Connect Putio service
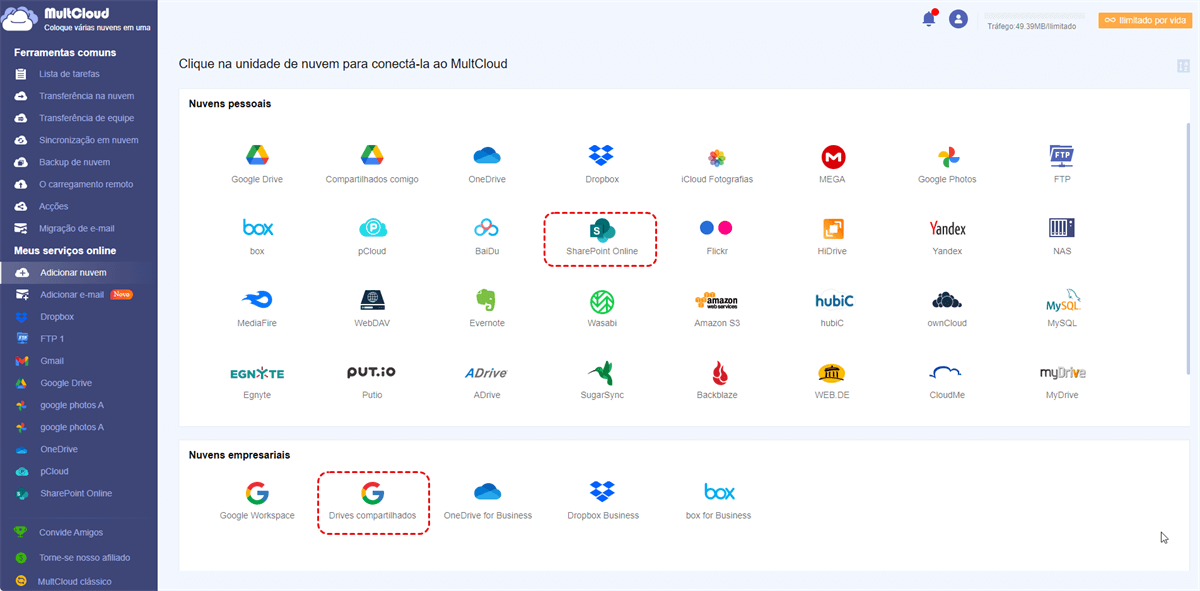1200x591 pixels. pos(372,380)
